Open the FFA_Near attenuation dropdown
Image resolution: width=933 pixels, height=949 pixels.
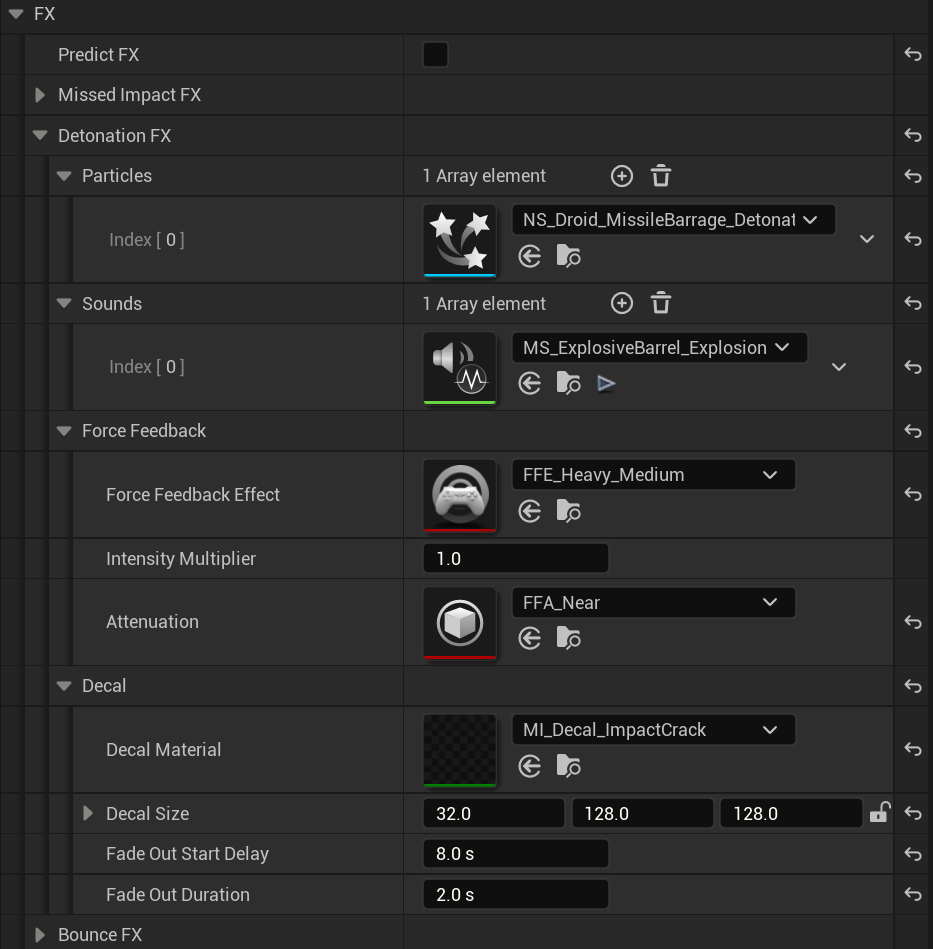tap(653, 602)
